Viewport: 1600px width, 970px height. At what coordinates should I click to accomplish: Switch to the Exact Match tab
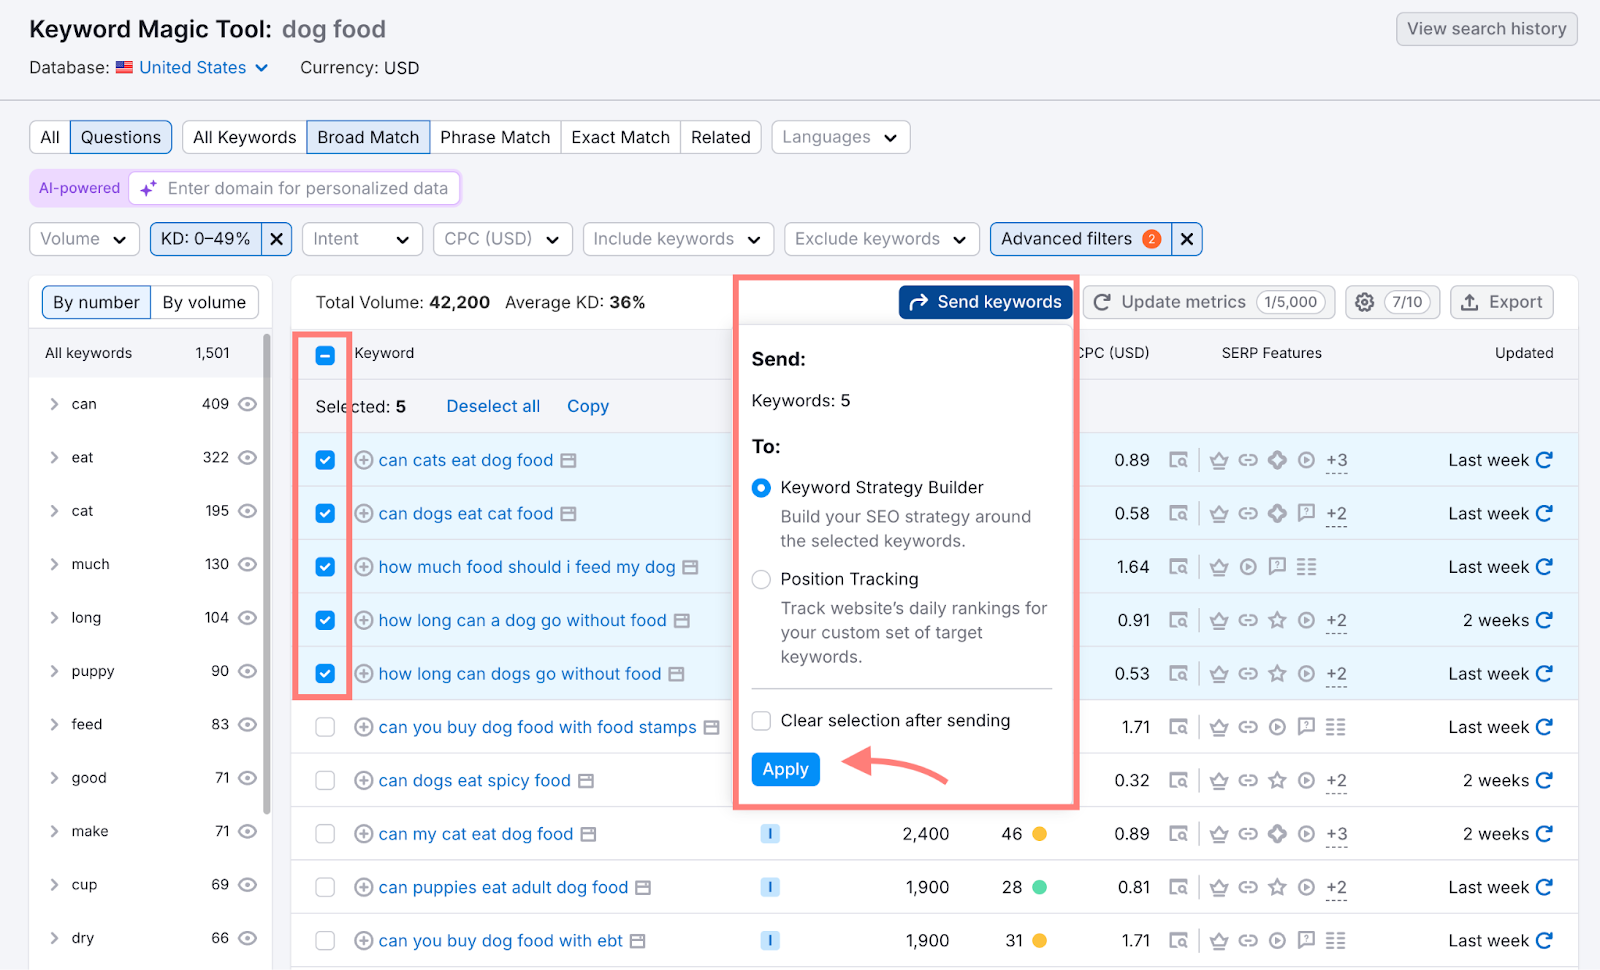[x=620, y=137]
